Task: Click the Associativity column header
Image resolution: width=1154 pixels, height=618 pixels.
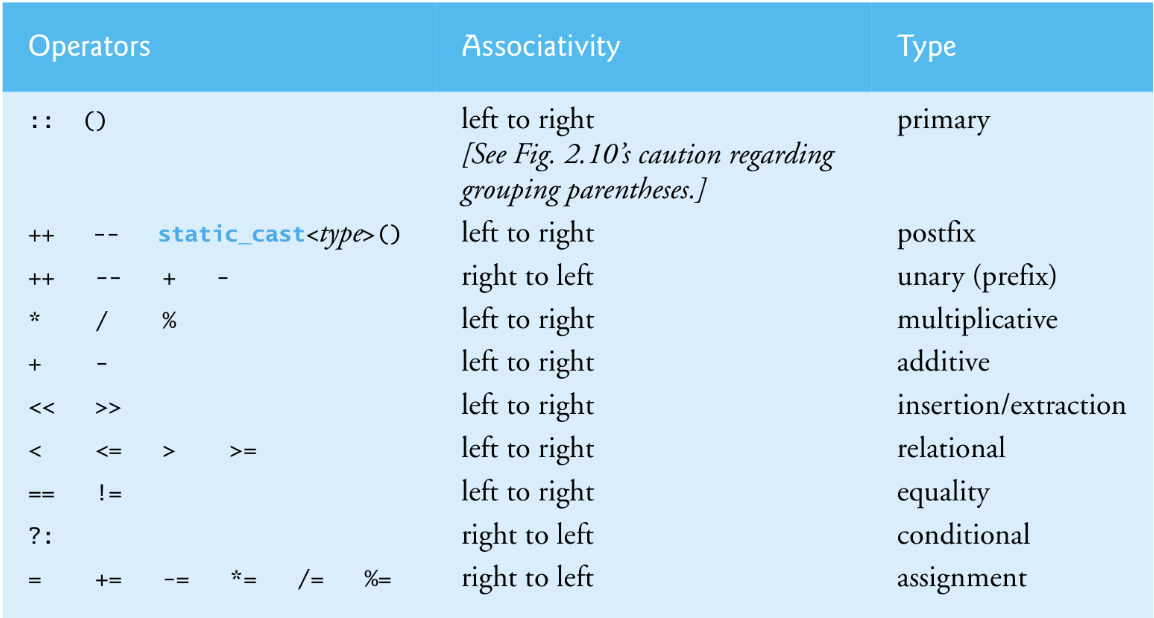Action: click(541, 46)
